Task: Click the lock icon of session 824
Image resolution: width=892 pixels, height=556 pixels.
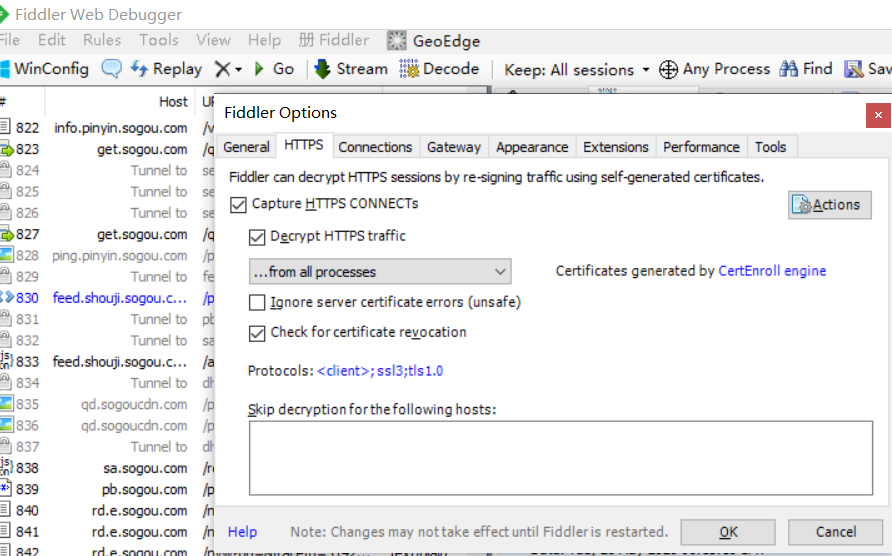Action: pyautogui.click(x=6, y=170)
